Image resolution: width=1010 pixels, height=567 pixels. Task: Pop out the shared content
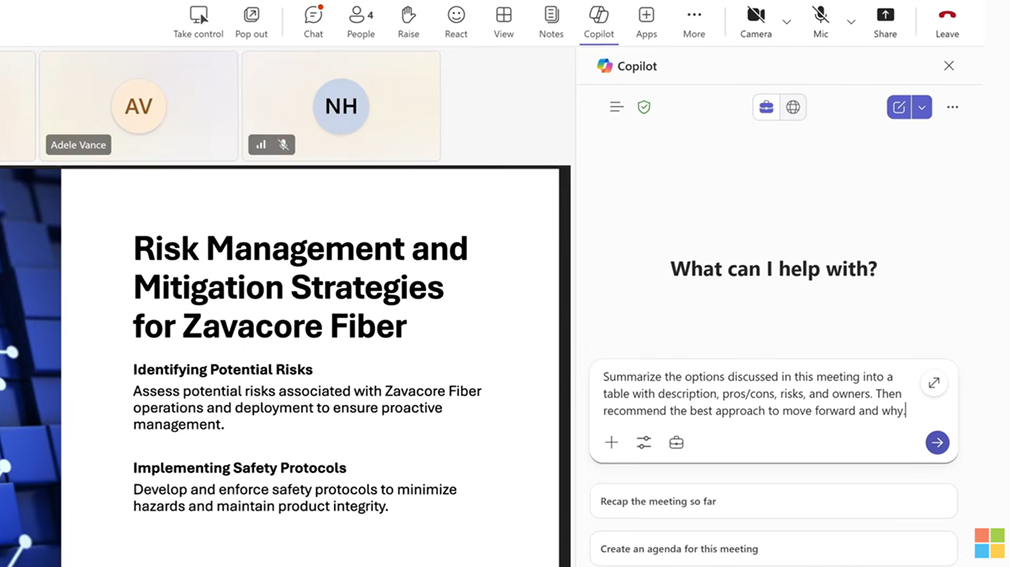point(251,23)
